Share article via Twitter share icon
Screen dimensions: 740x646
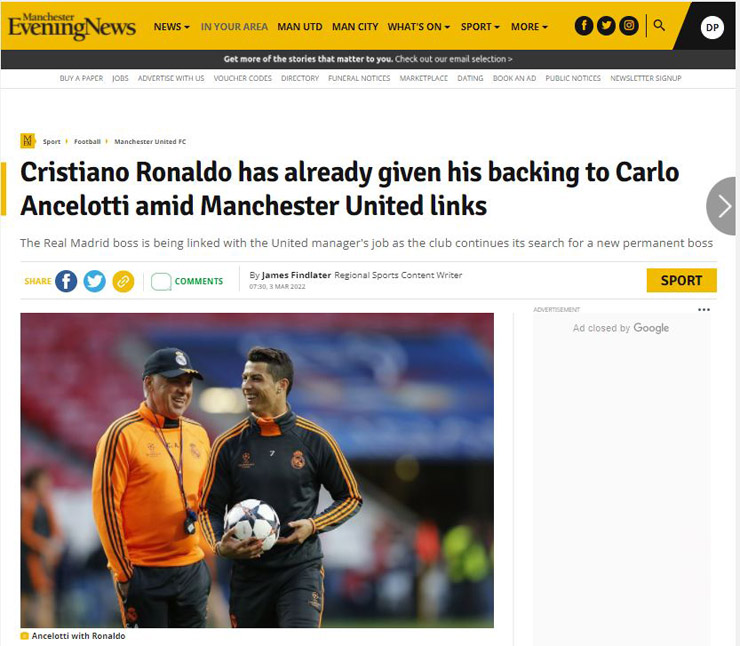tap(94, 281)
